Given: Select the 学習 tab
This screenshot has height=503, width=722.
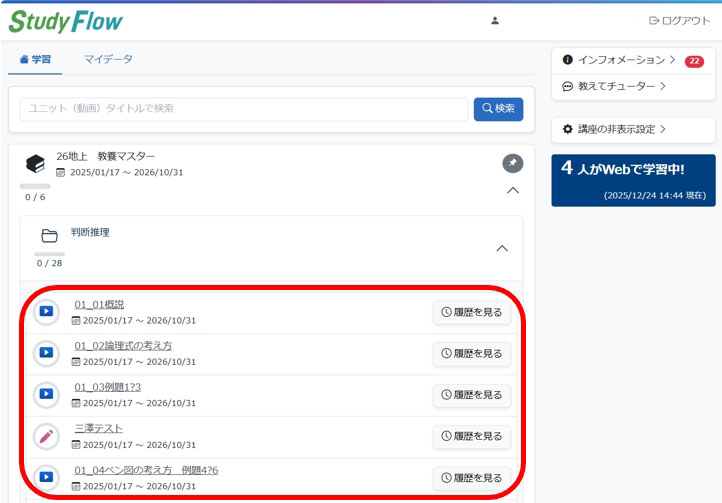Looking at the screenshot, I should click(35, 59).
